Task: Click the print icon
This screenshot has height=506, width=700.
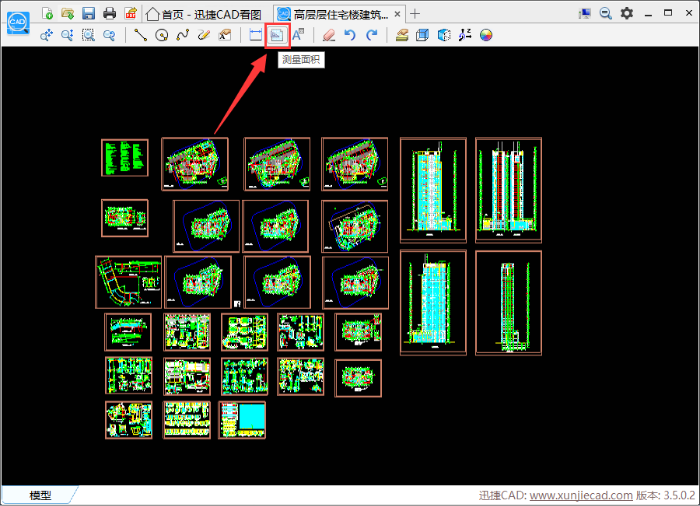Action: (x=109, y=13)
